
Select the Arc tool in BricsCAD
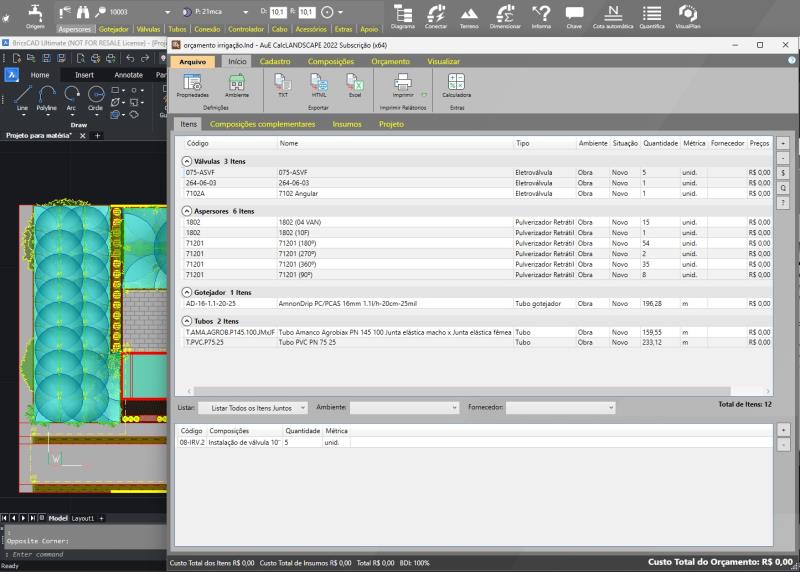click(71, 98)
